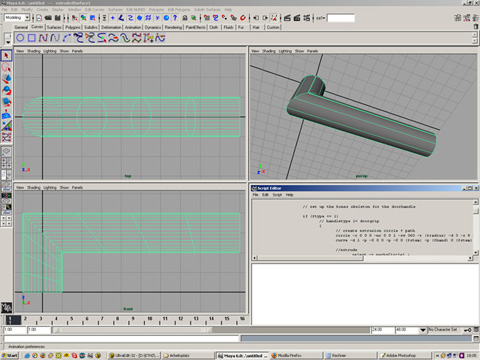Choose the Select arrow tool

pos(6,55)
